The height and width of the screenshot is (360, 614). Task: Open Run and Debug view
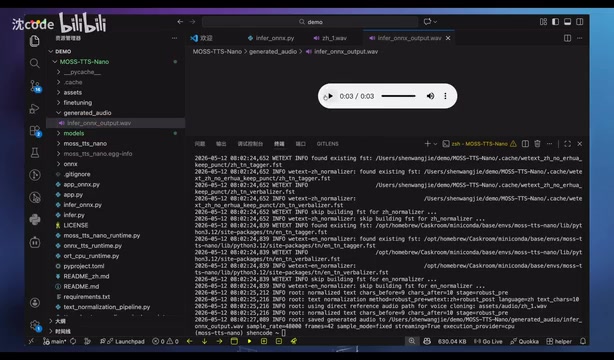[34, 109]
